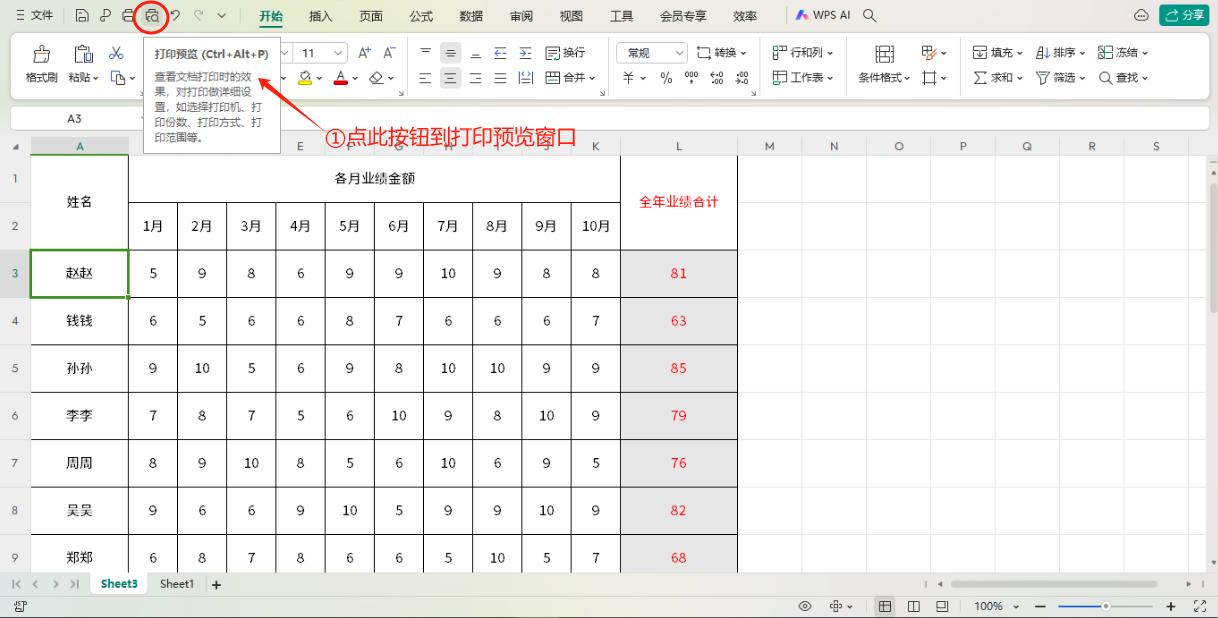
Task: Select the Format Painter (格式刷) tool
Action: click(x=41, y=65)
